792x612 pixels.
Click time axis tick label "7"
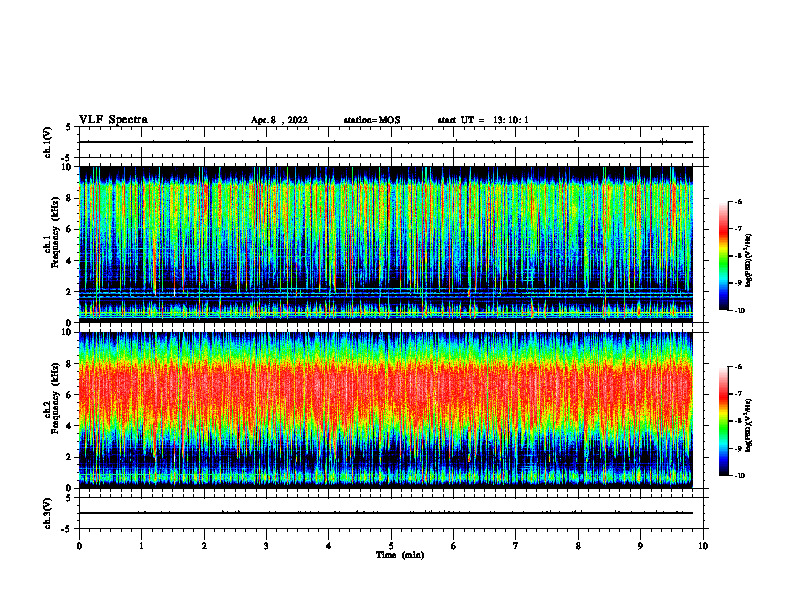516,546
